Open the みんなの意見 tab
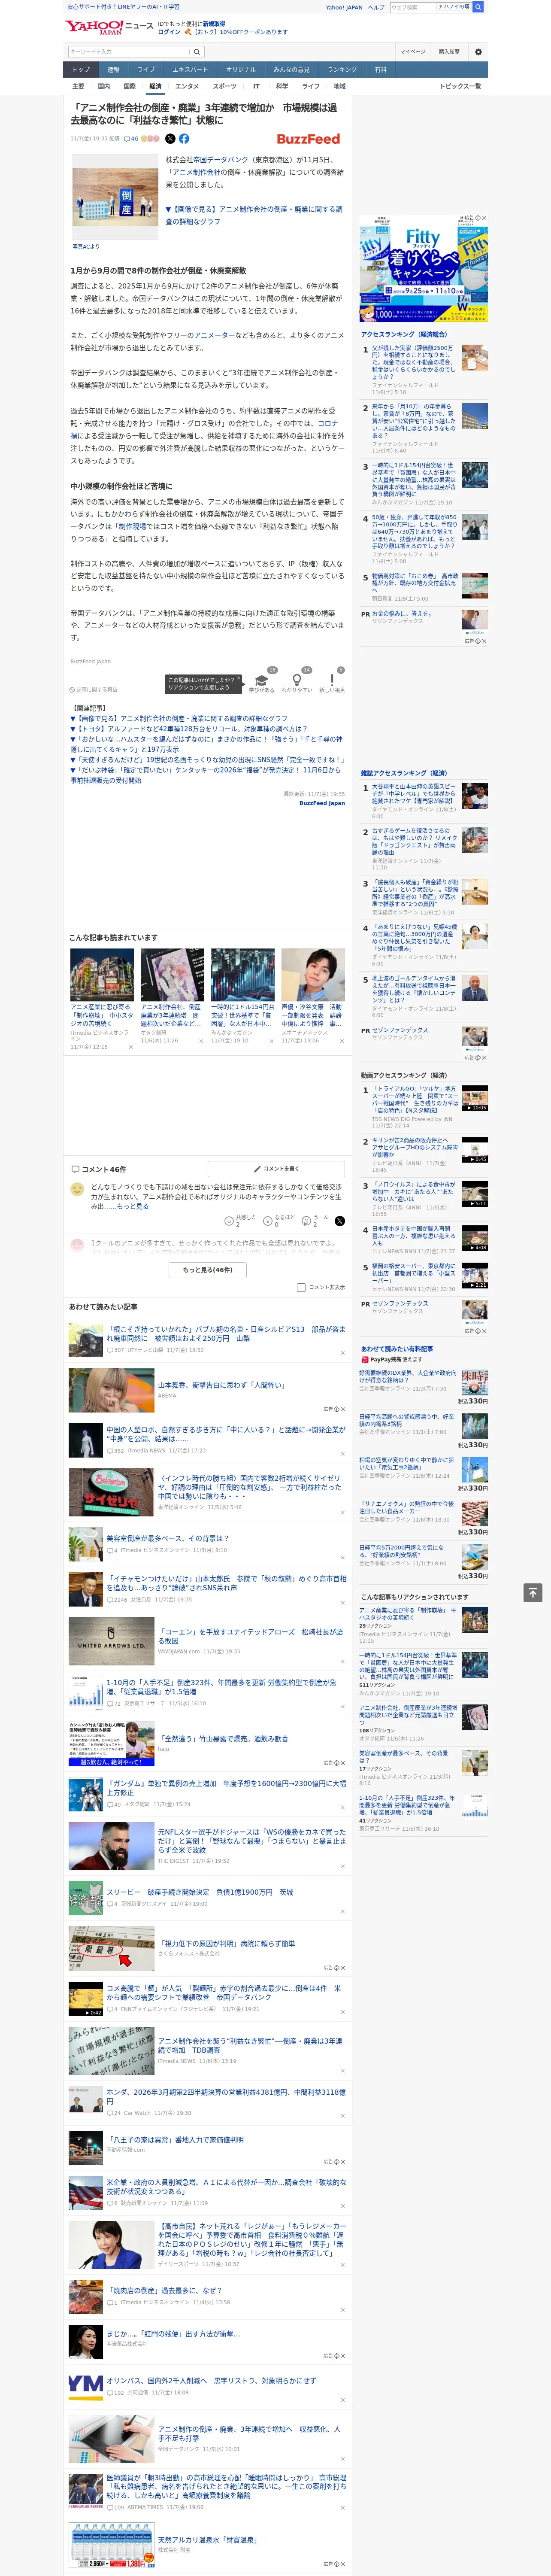Viewport: 551px width, 2576px height. pos(291,69)
